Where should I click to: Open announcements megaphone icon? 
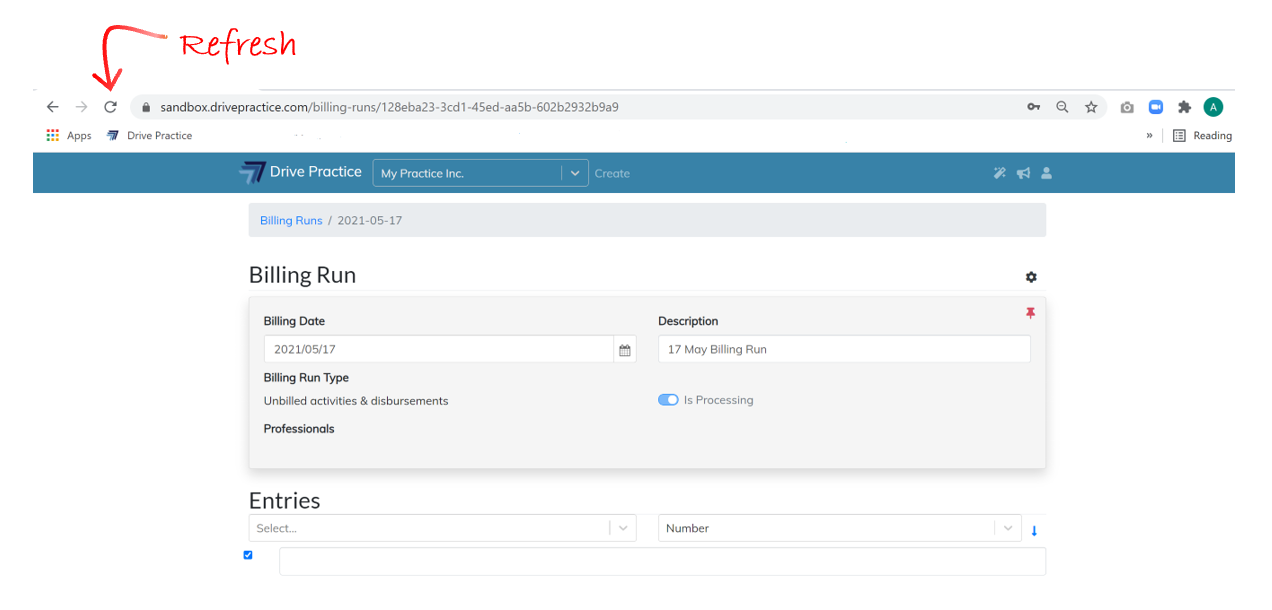[1023, 173]
